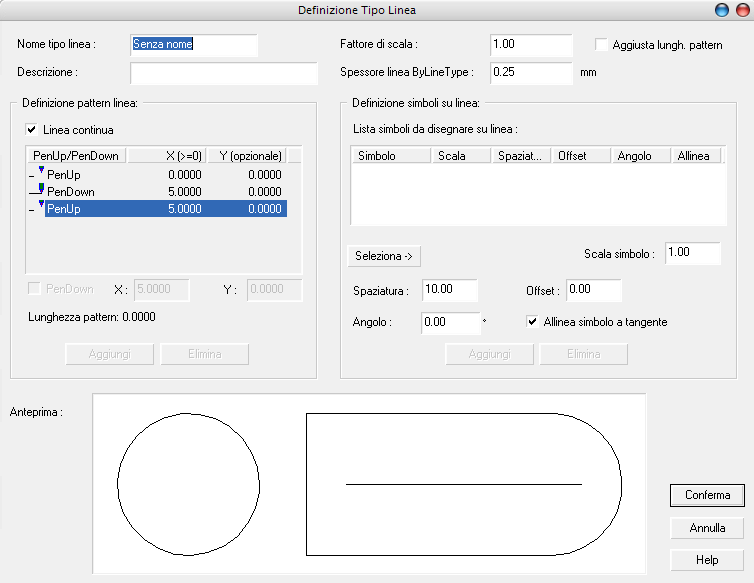Click the Offset column header
The height and width of the screenshot is (583, 754).
point(581,156)
